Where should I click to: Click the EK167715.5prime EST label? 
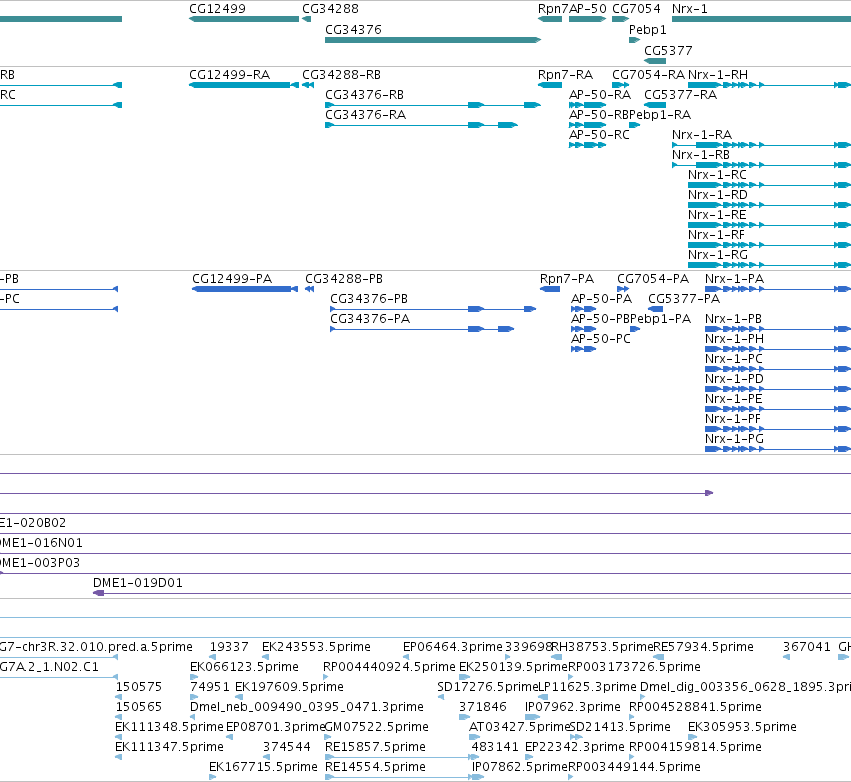[x=263, y=767]
